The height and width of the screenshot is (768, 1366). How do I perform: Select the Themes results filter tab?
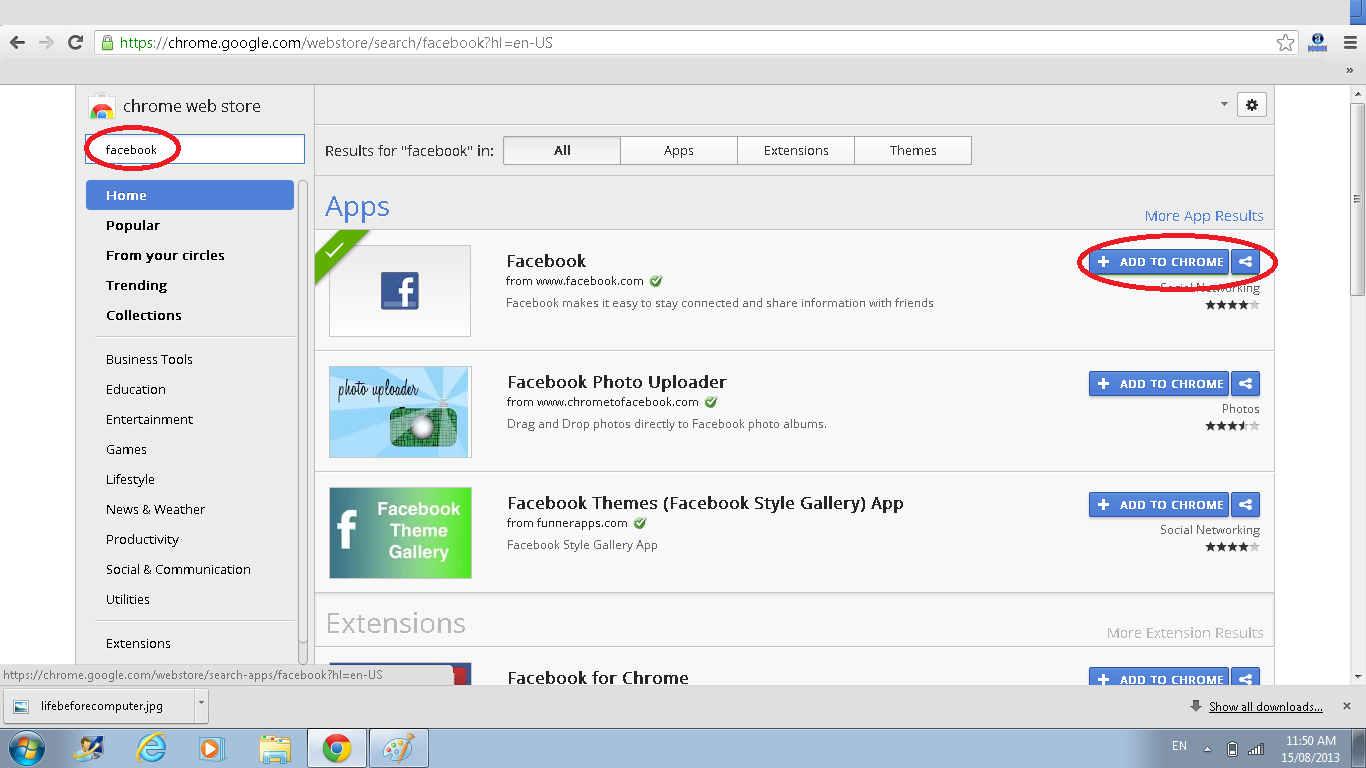point(913,150)
